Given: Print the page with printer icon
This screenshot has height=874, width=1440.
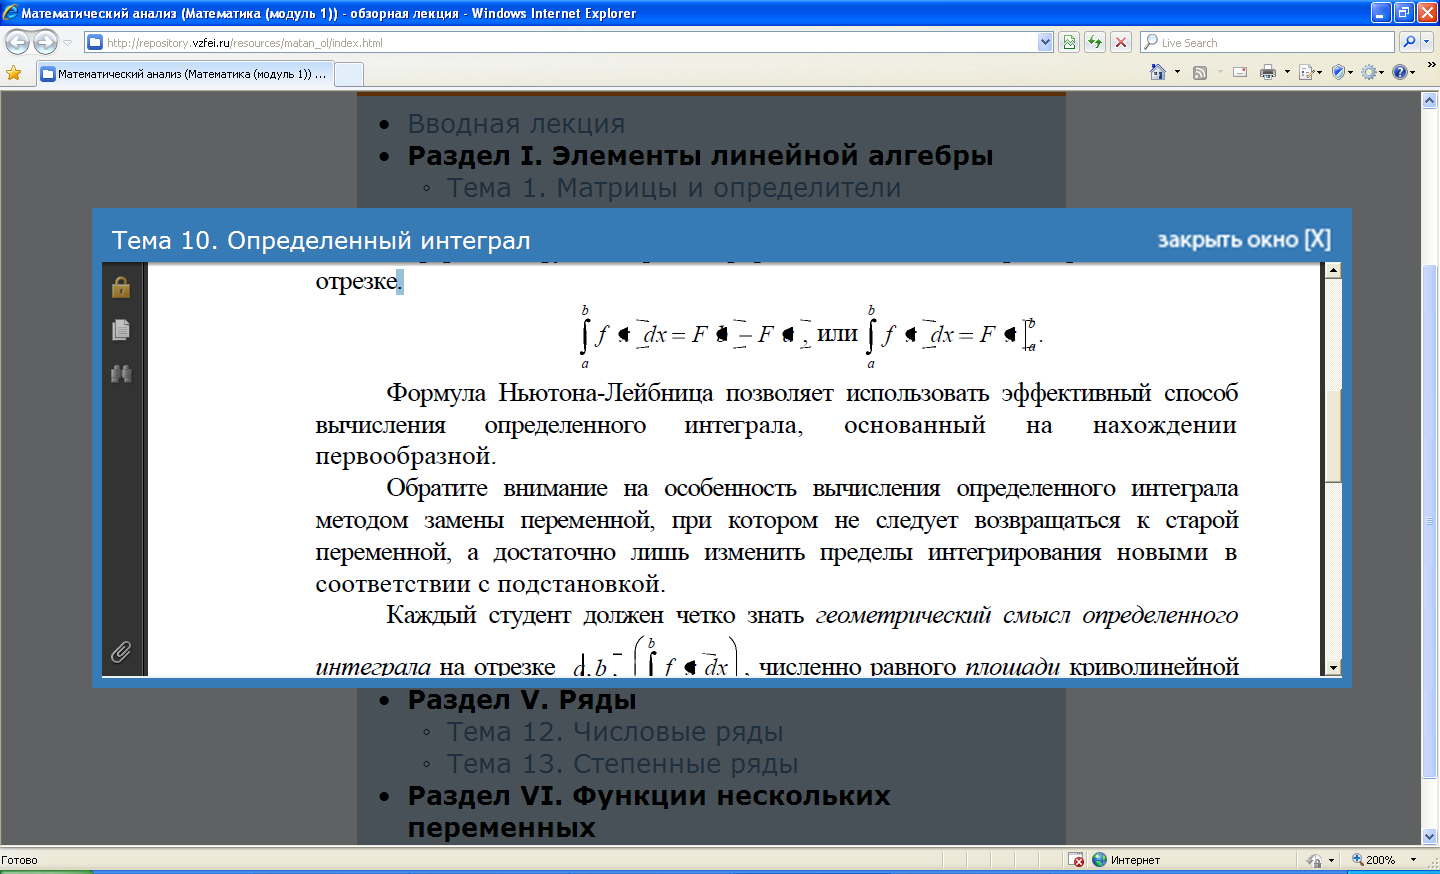Looking at the screenshot, I should point(1268,72).
